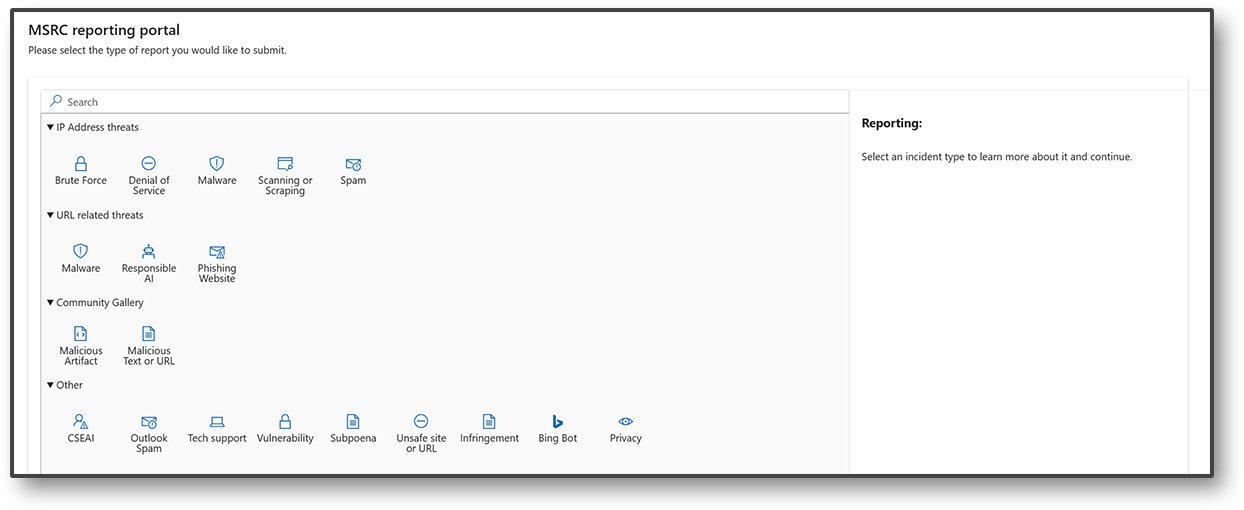
Task: Select the Unsafe site or URL icon
Action: pos(421,422)
